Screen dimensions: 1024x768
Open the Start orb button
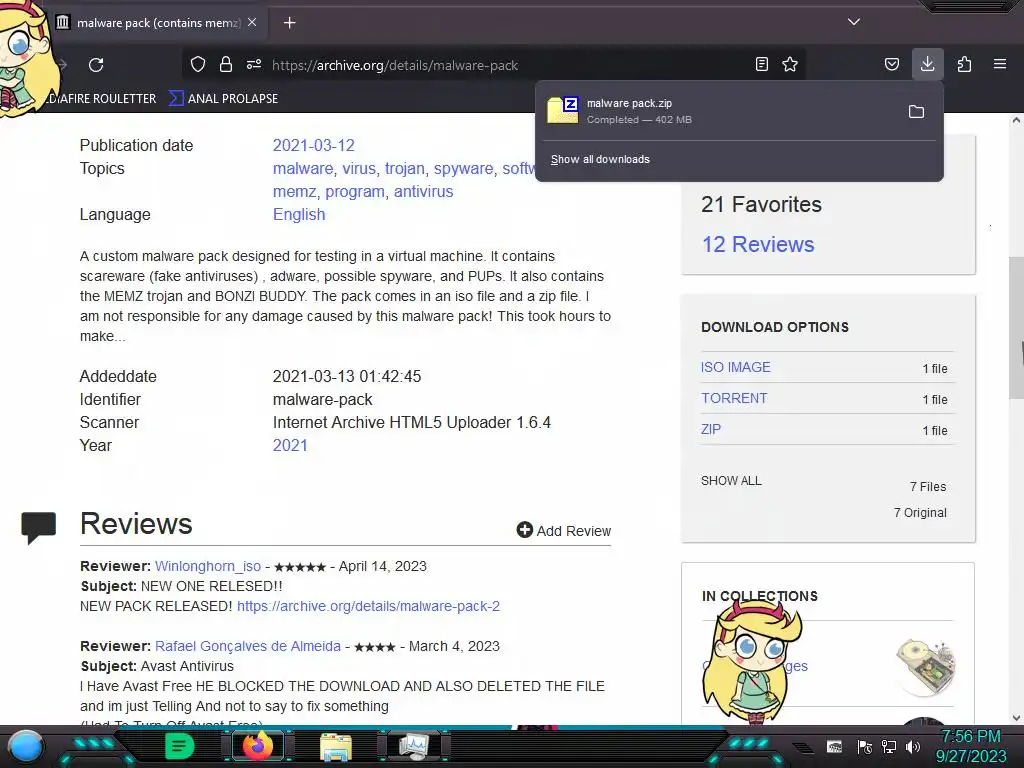point(26,746)
